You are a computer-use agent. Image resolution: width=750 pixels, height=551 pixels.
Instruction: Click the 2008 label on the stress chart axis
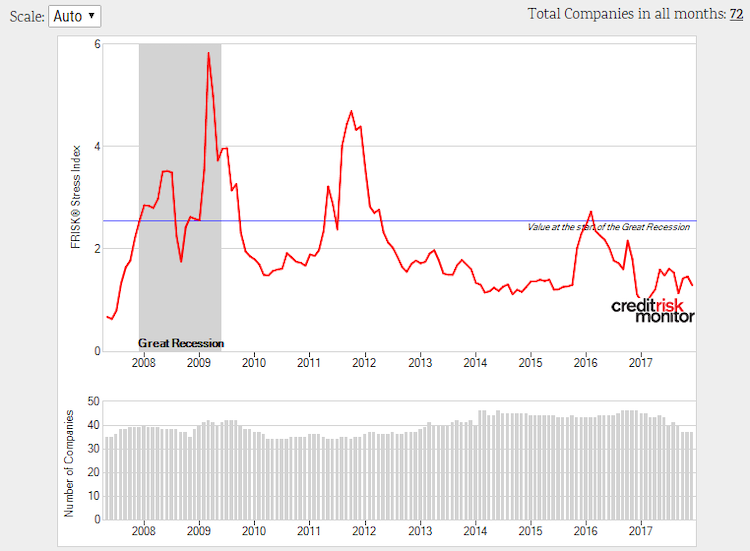[143, 363]
